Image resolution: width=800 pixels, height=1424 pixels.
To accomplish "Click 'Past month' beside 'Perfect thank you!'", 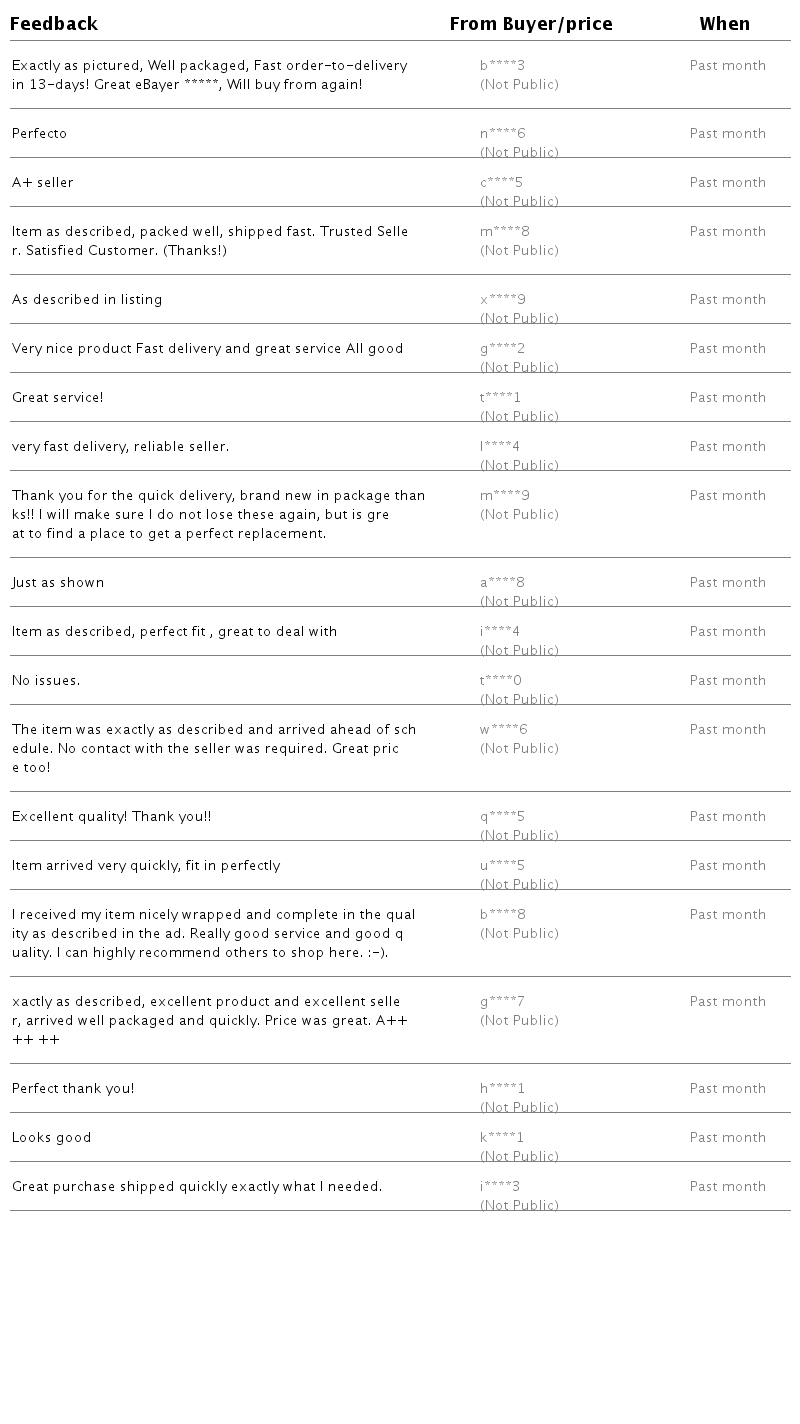I will coord(727,1089).
